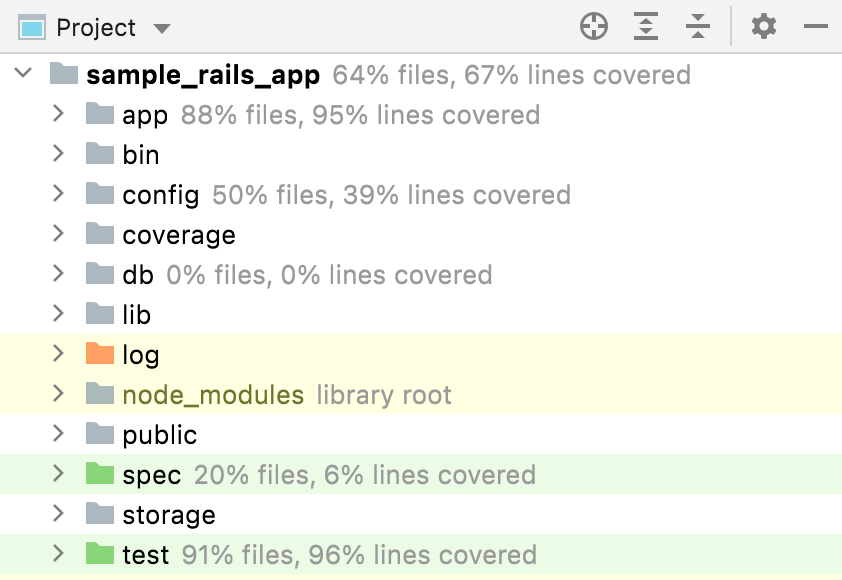Expand the app directory
This screenshot has width=842, height=580.
[58, 114]
